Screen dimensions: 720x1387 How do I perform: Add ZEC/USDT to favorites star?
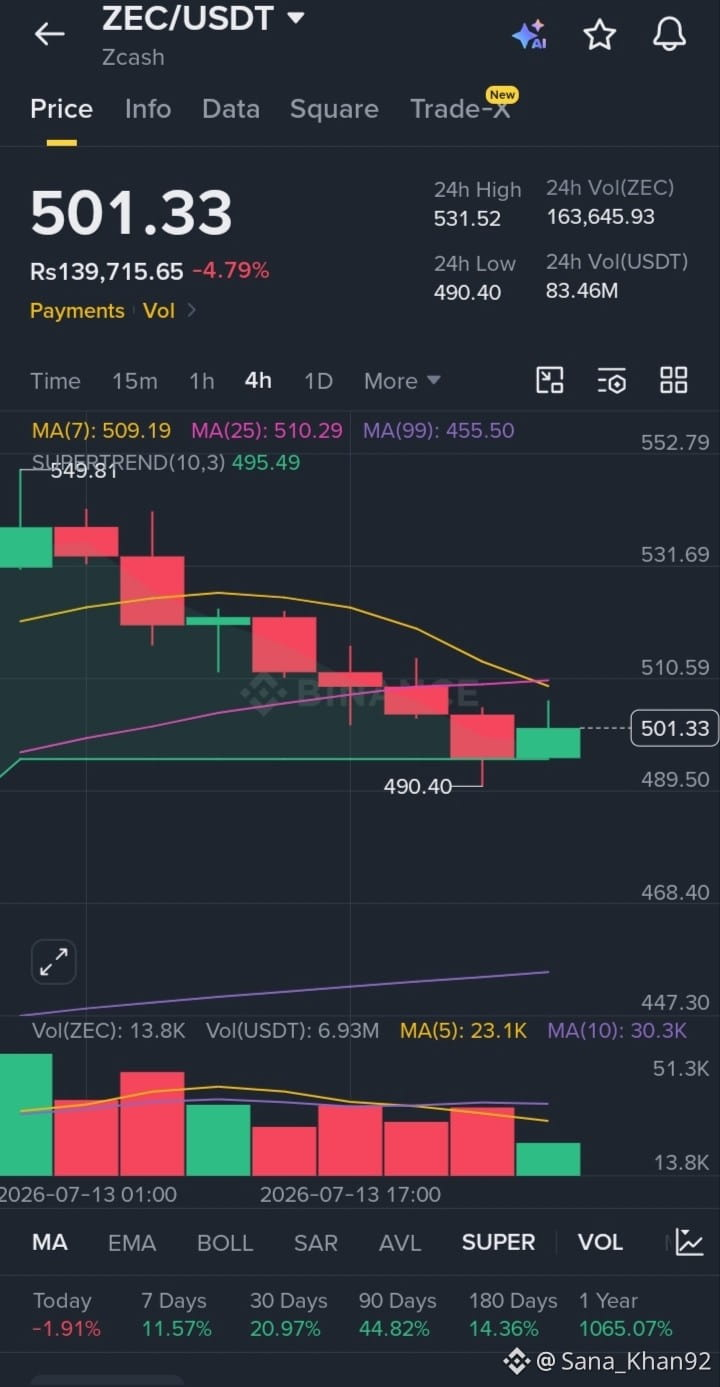[x=599, y=35]
